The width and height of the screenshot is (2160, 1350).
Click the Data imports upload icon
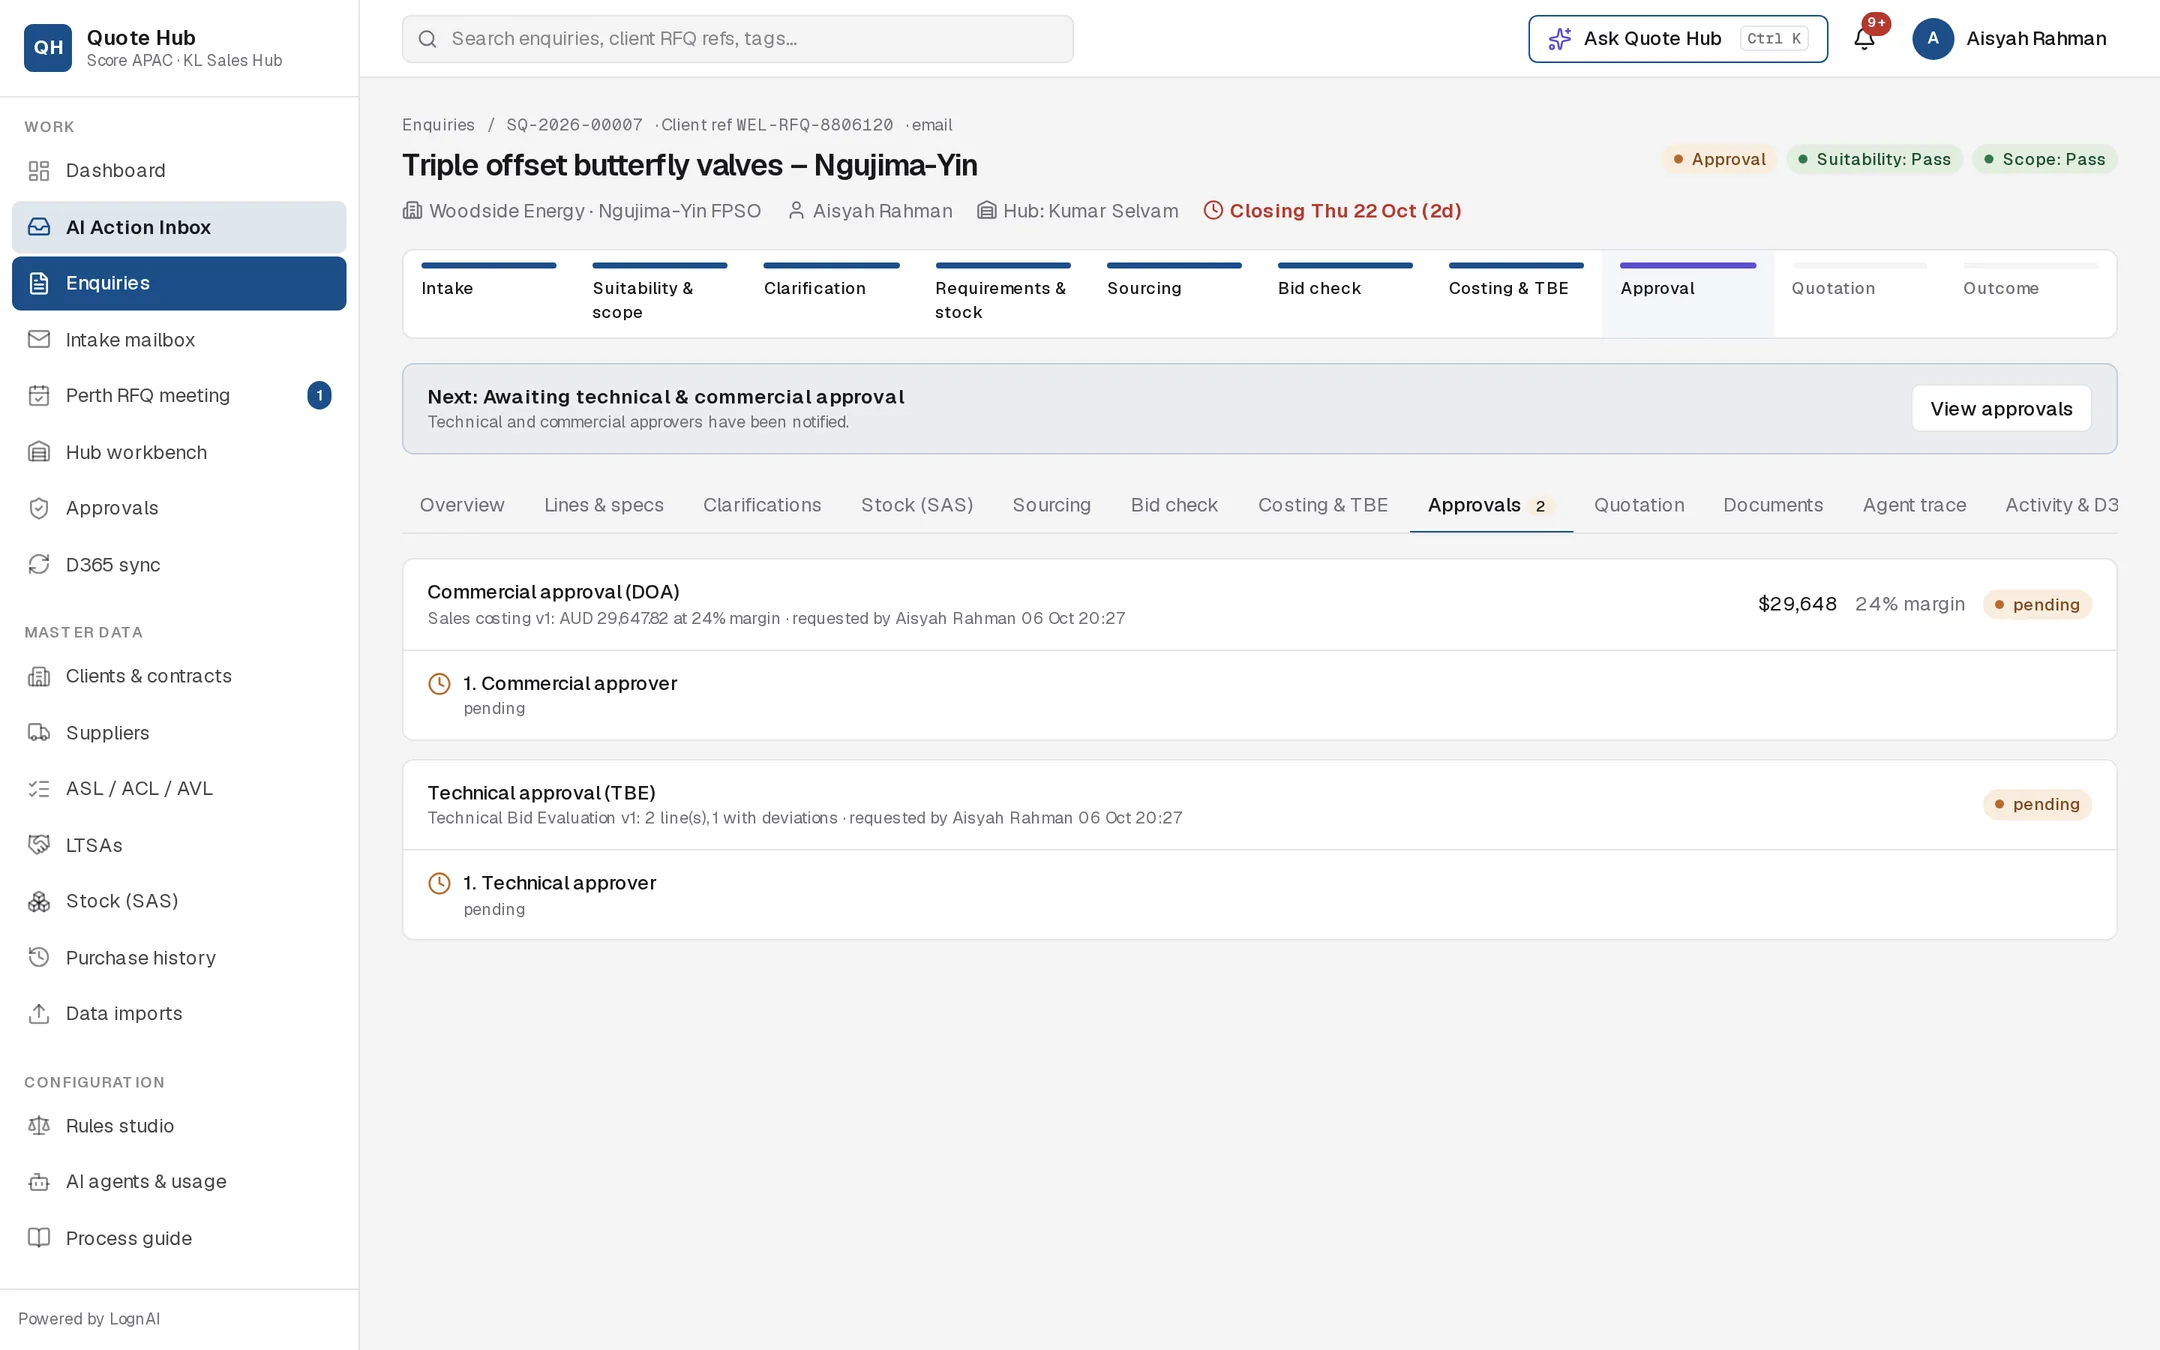39,1014
